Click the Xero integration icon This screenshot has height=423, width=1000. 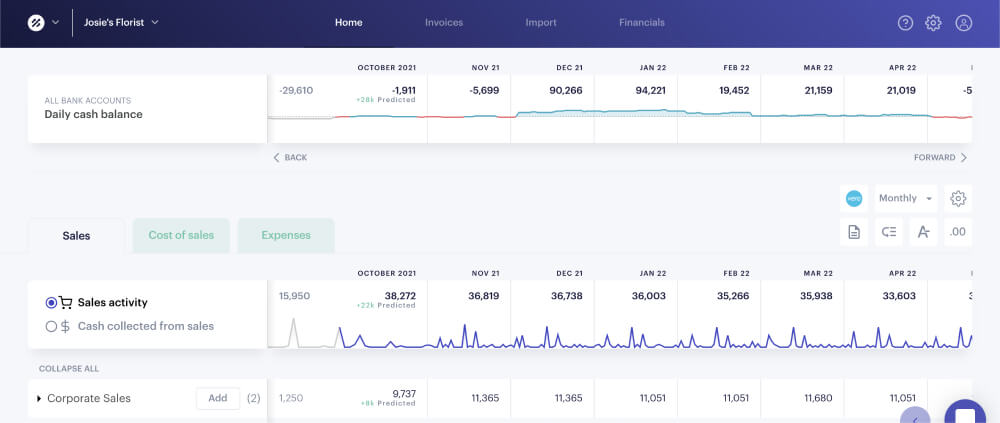point(854,198)
